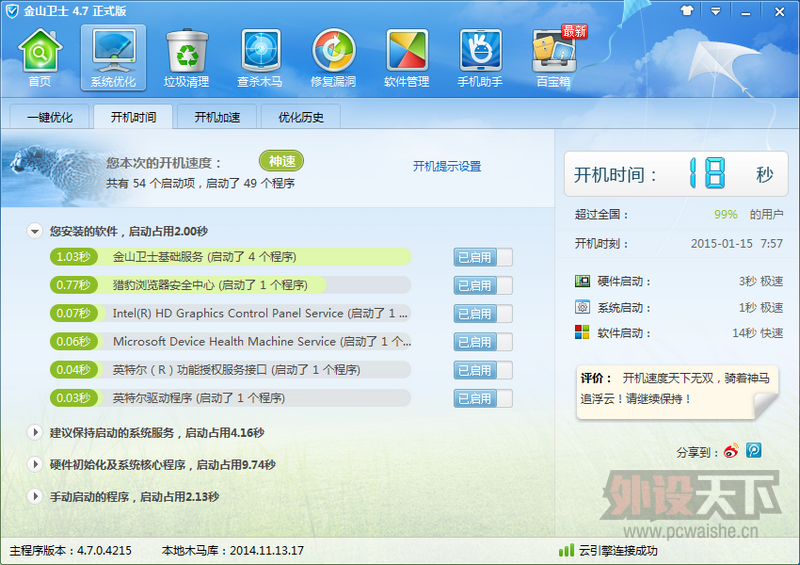Click 1秒 极速 system startup value

tap(761, 307)
